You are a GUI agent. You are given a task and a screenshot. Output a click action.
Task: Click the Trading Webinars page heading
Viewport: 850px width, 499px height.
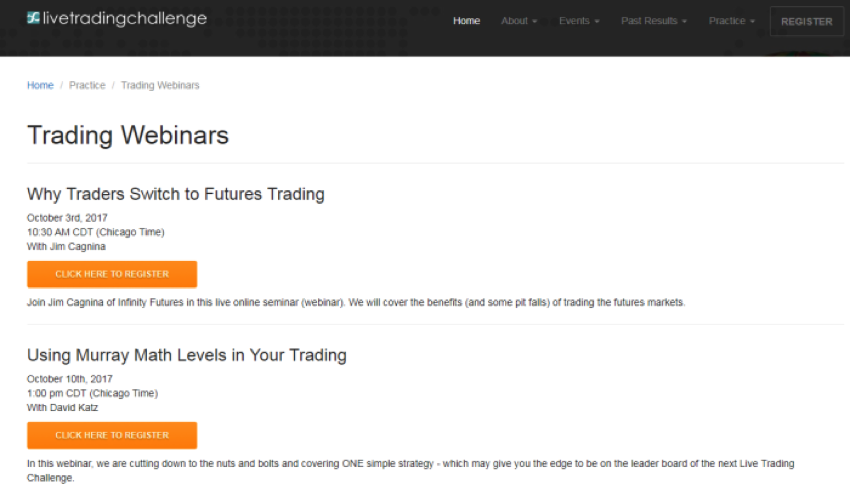coord(128,135)
